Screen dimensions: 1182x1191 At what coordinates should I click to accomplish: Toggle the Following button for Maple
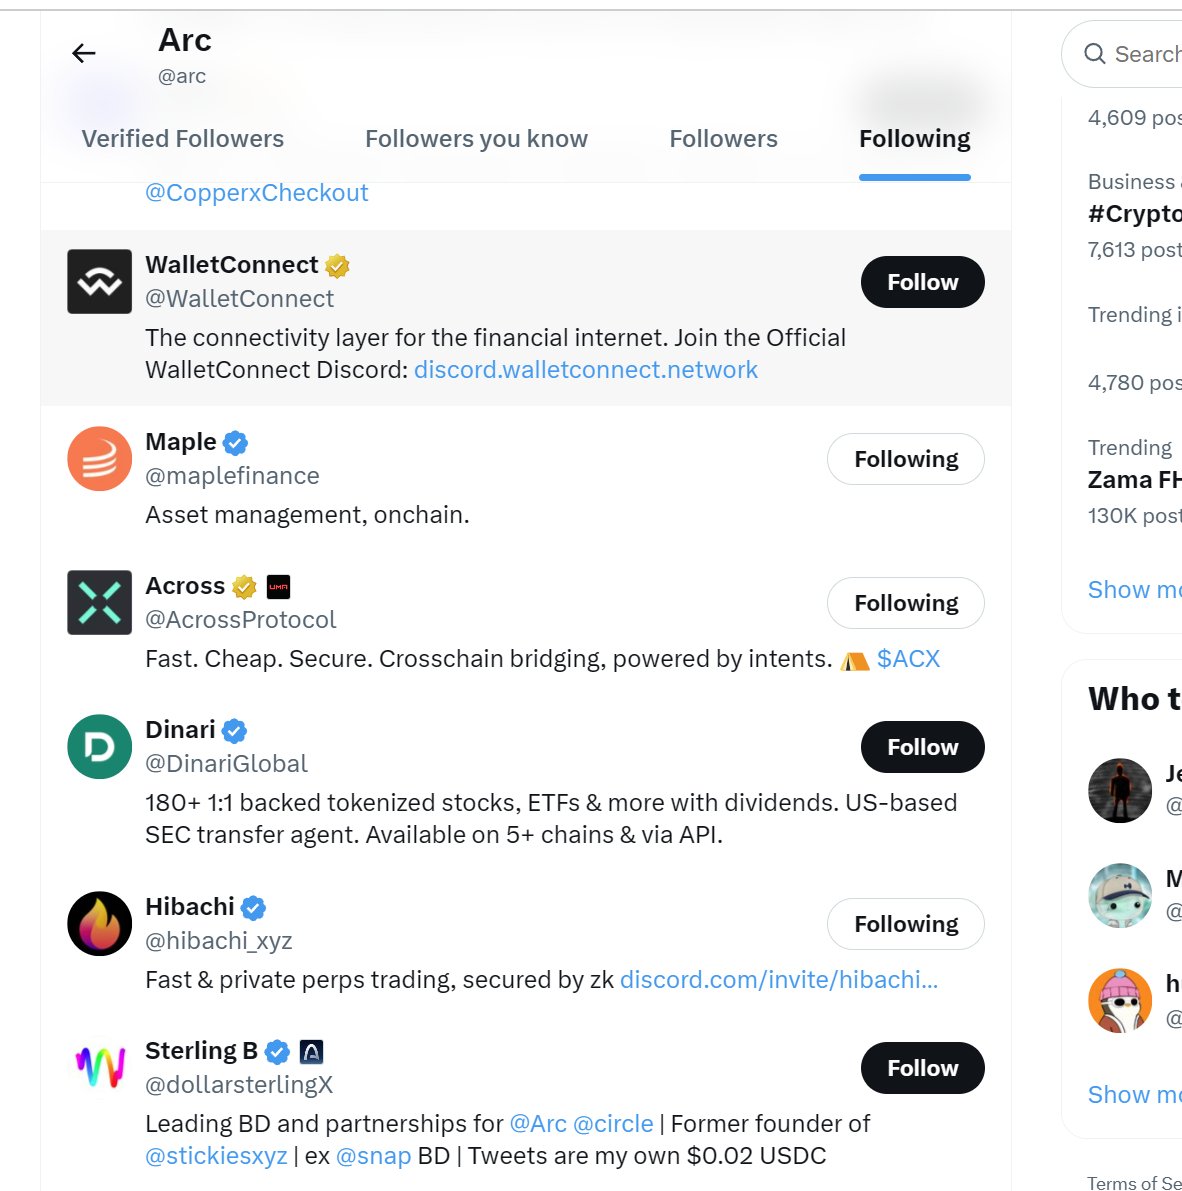[905, 459]
